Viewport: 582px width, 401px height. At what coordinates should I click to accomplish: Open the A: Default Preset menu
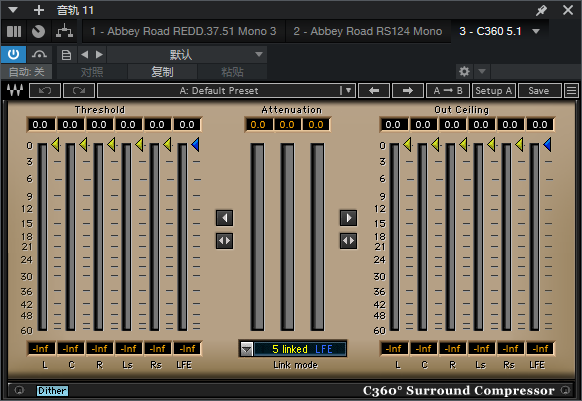click(x=226, y=91)
